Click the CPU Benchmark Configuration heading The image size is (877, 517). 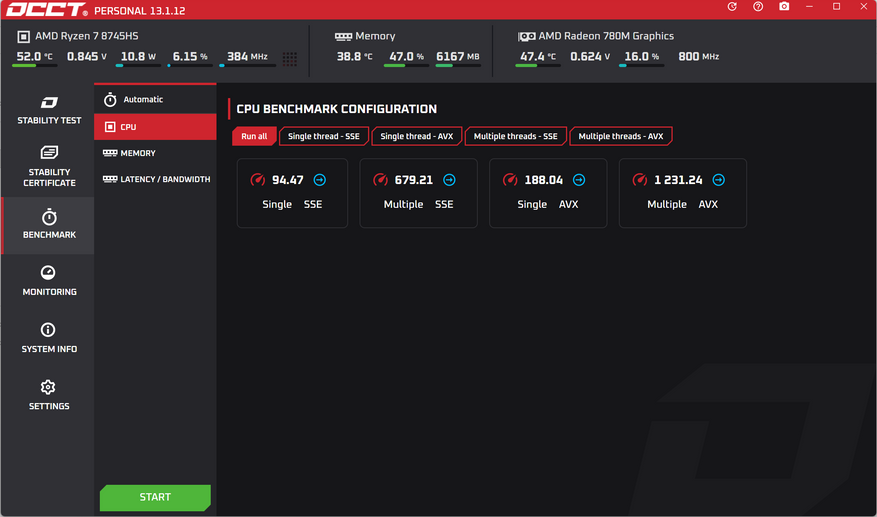pos(337,109)
